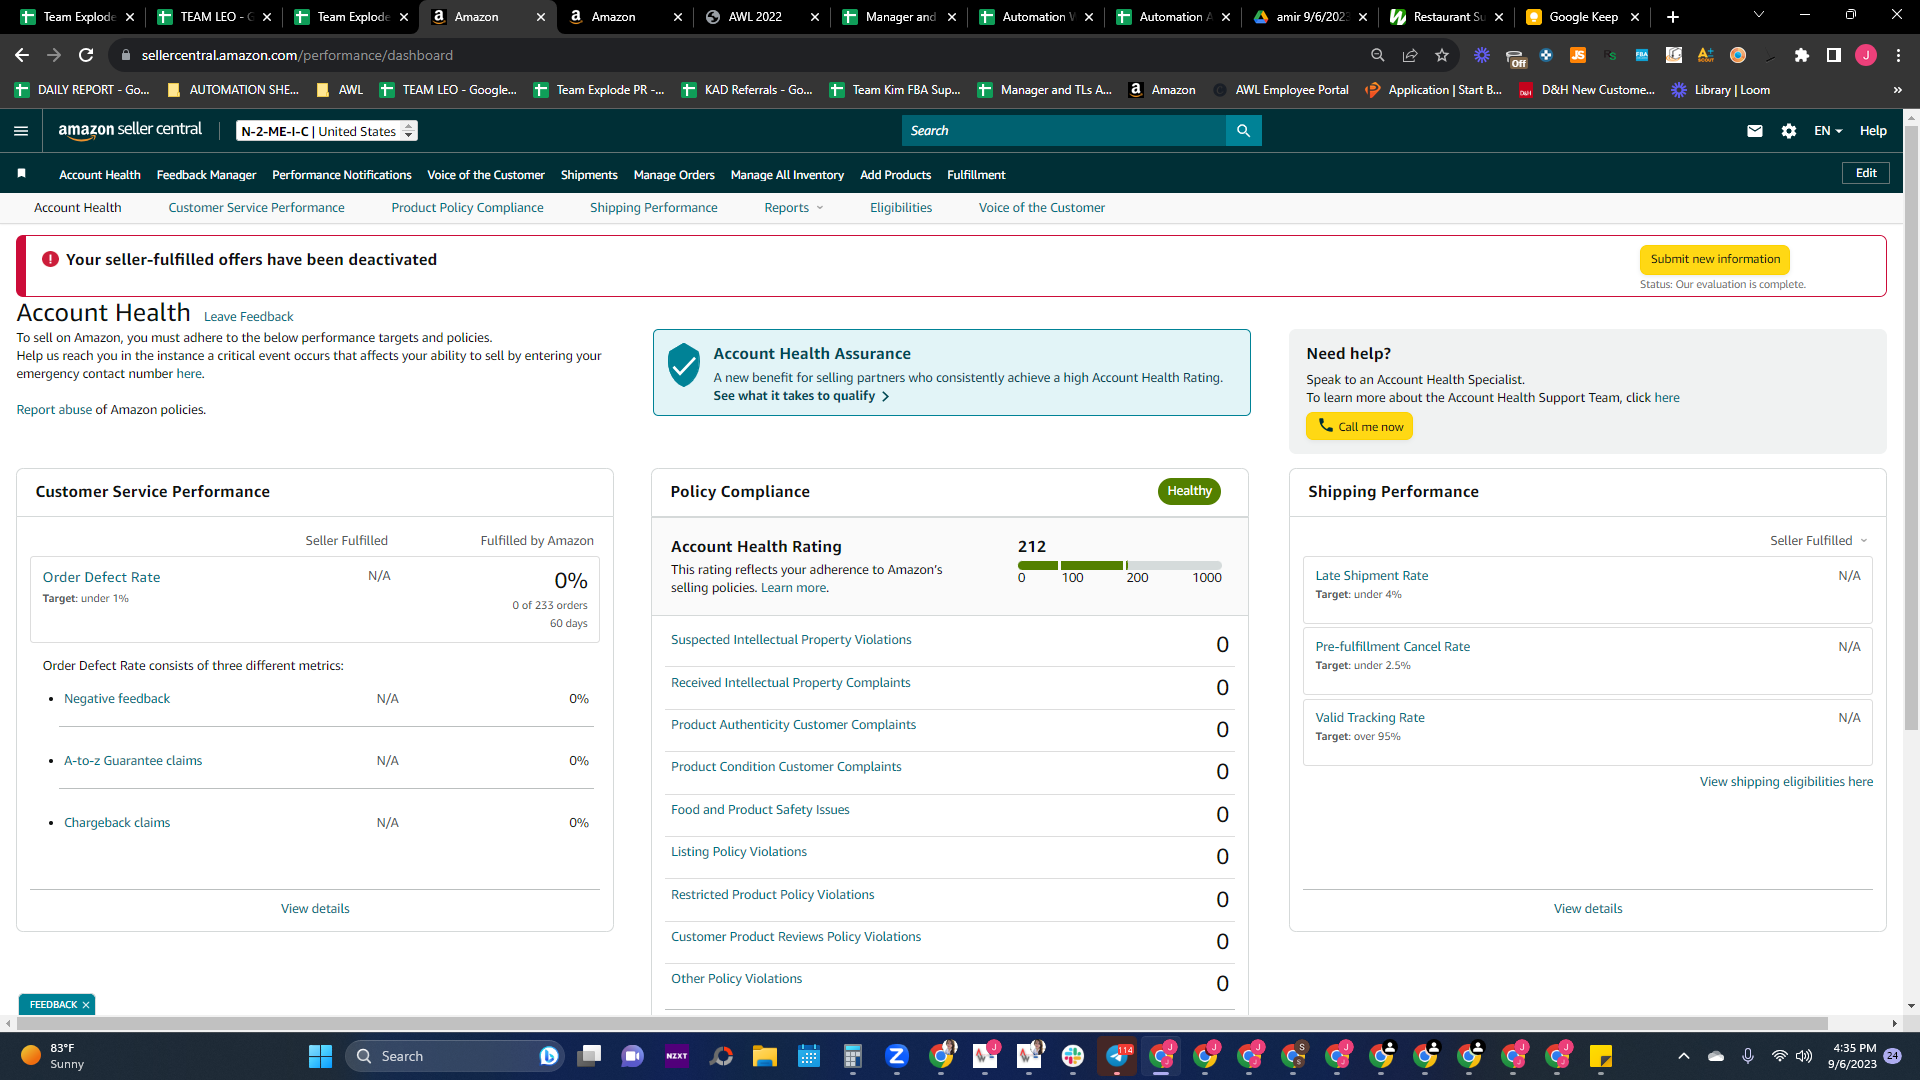The image size is (1920, 1080).
Task: Click the Healthy status badge
Action: [1189, 491]
